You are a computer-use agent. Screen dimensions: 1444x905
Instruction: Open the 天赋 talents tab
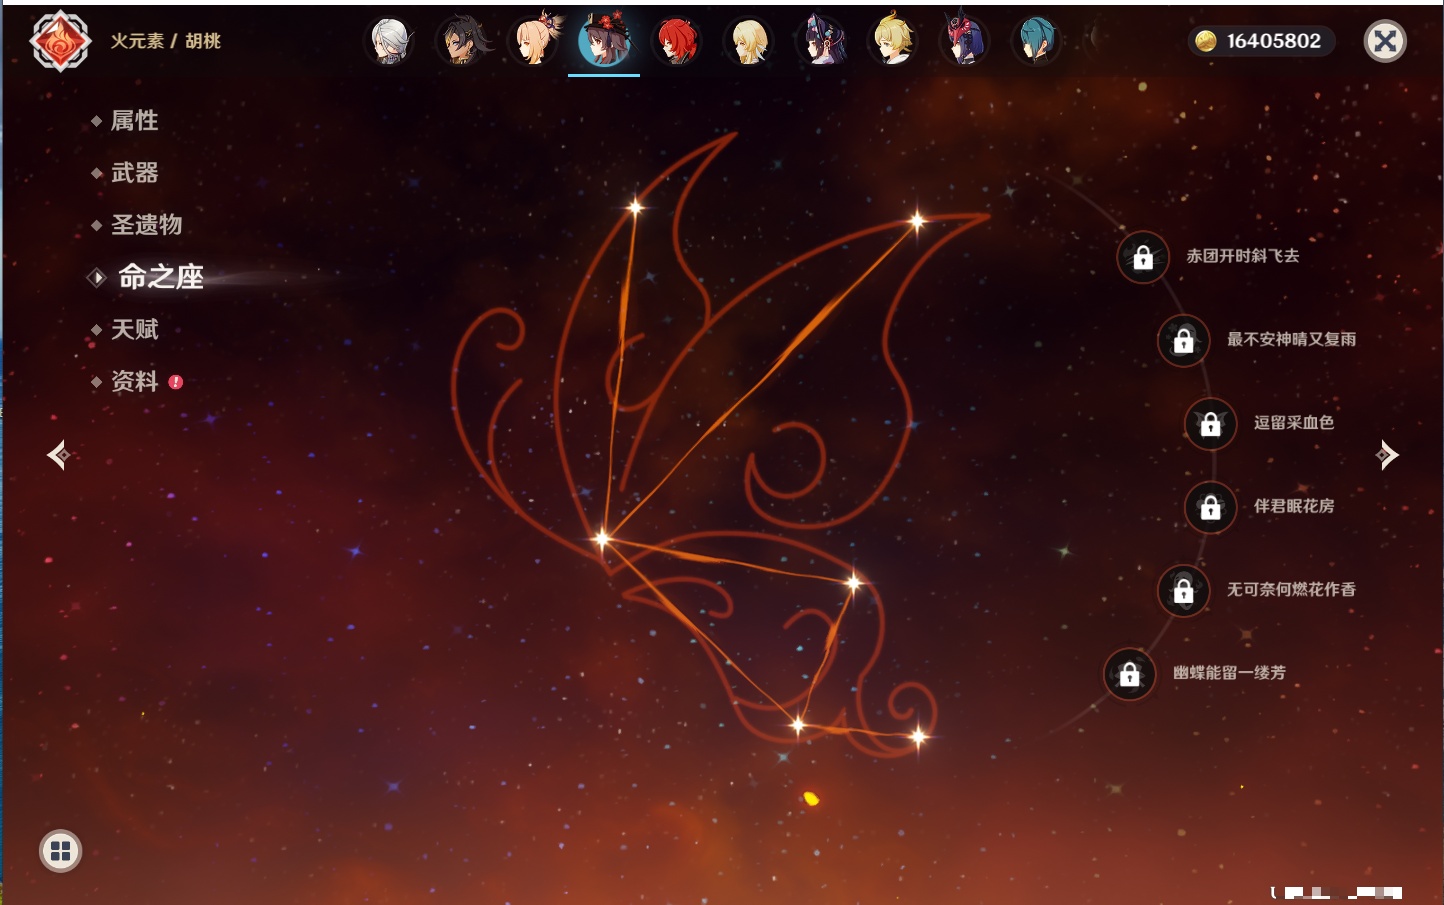tap(134, 330)
